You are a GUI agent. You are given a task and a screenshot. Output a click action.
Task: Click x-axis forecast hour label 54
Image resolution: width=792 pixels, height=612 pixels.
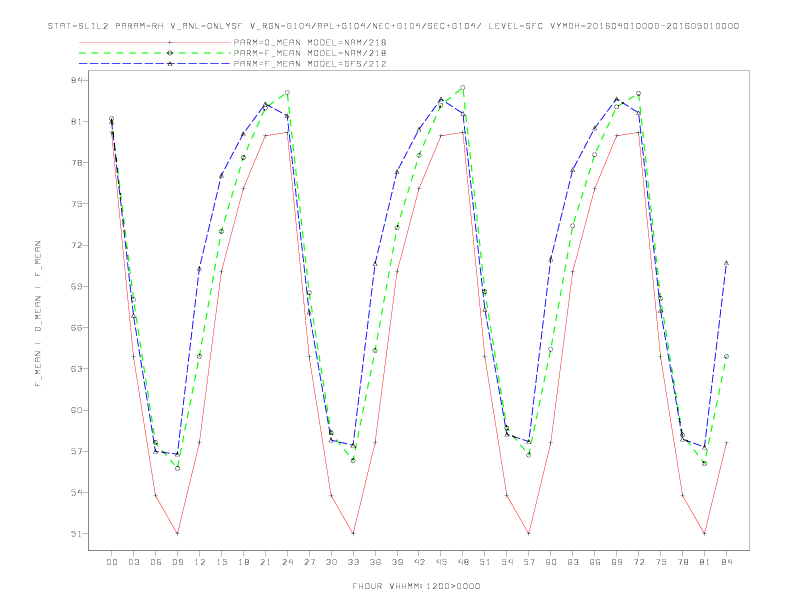[507, 562]
